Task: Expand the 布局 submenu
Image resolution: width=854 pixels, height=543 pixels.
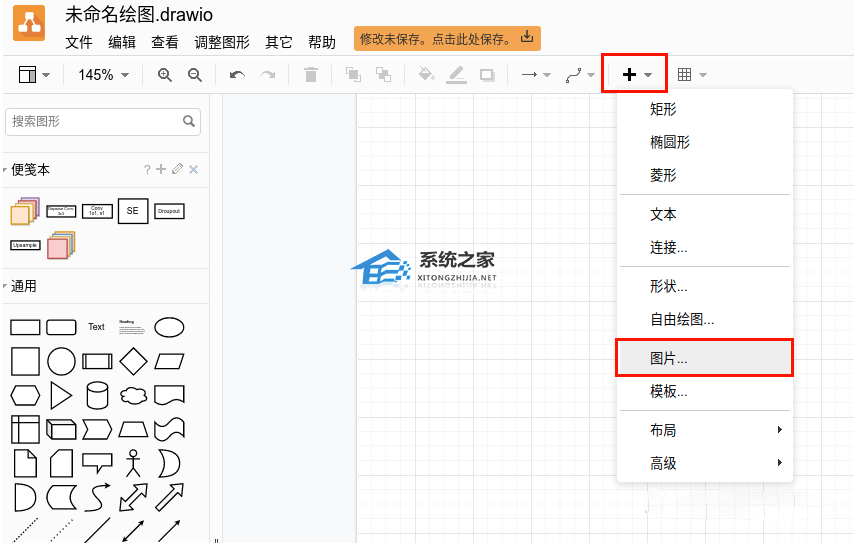Action: pyautogui.click(x=705, y=431)
